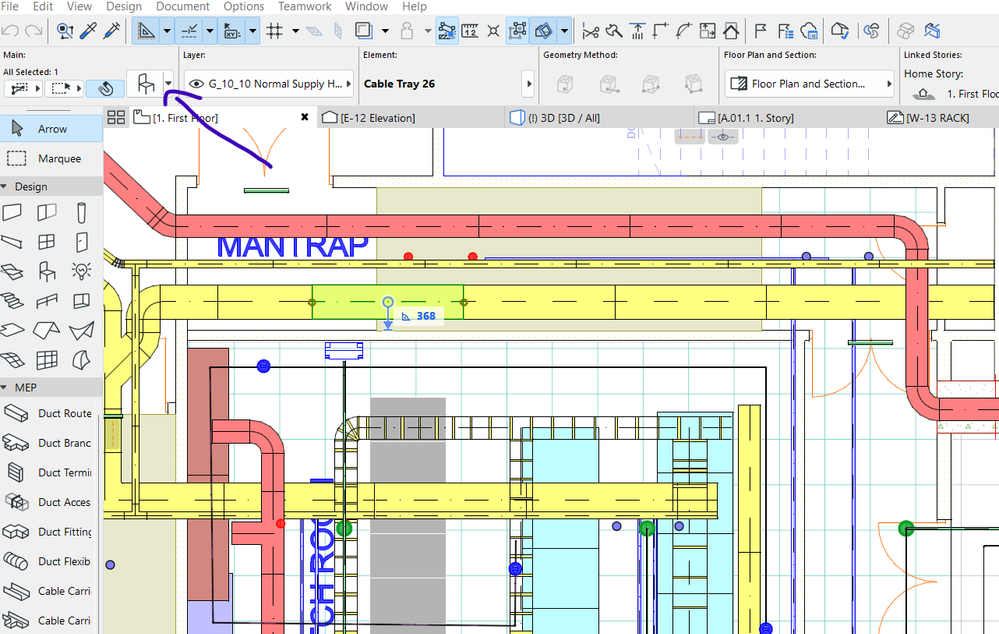Click the Inject Parameters syringe icon
The image size is (999, 634).
[x=112, y=31]
